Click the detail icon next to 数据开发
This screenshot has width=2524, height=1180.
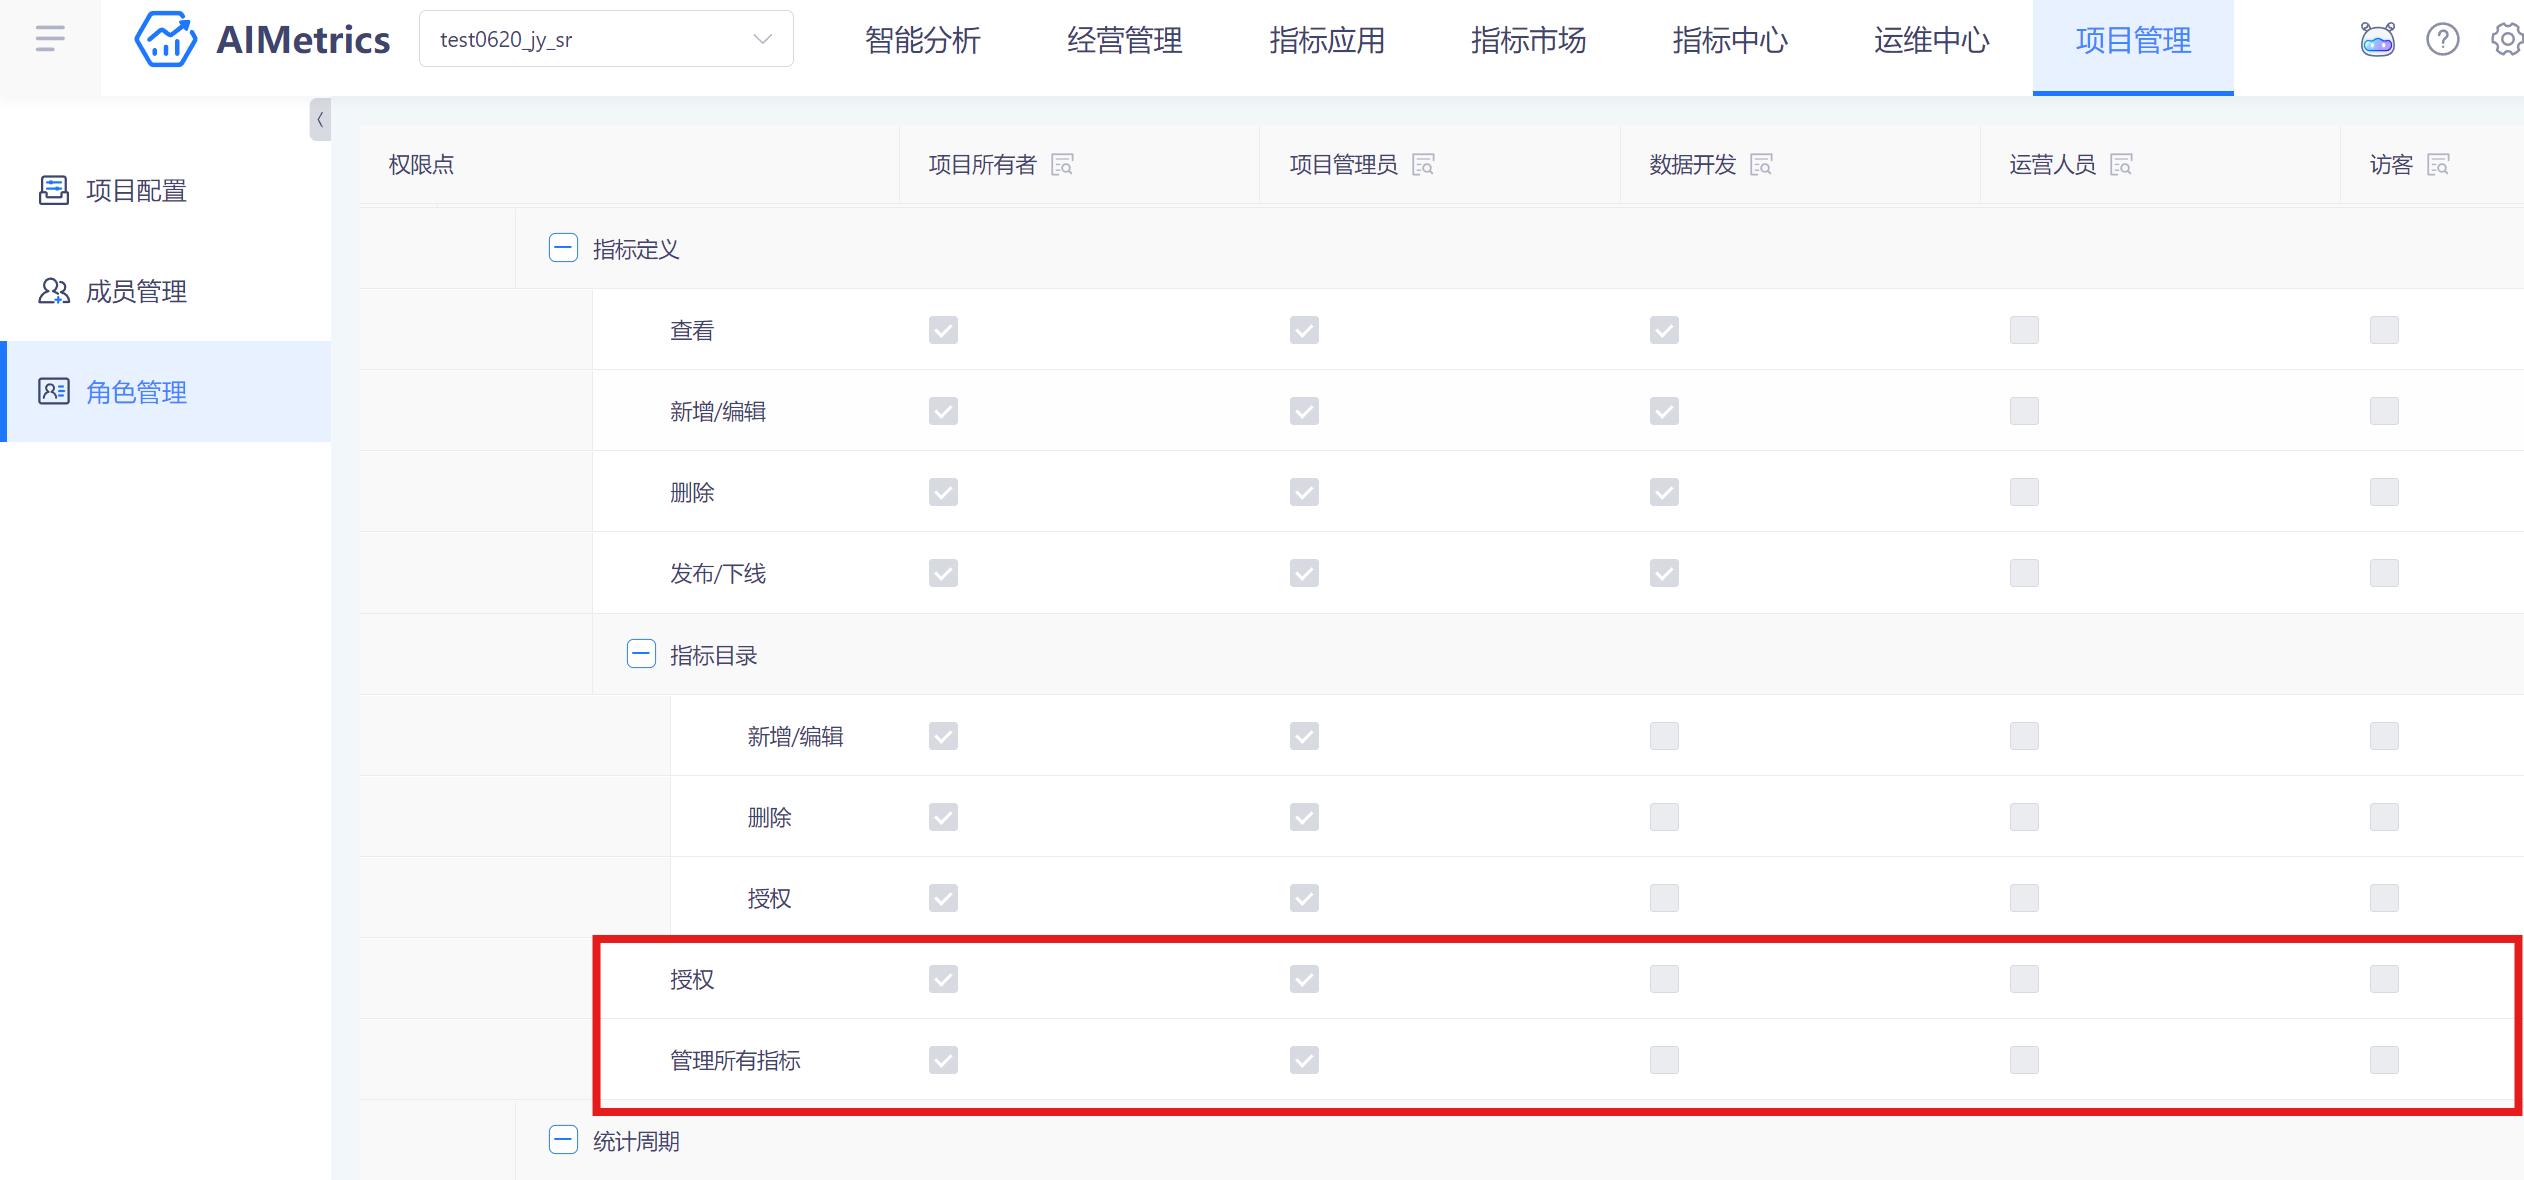coord(1761,165)
